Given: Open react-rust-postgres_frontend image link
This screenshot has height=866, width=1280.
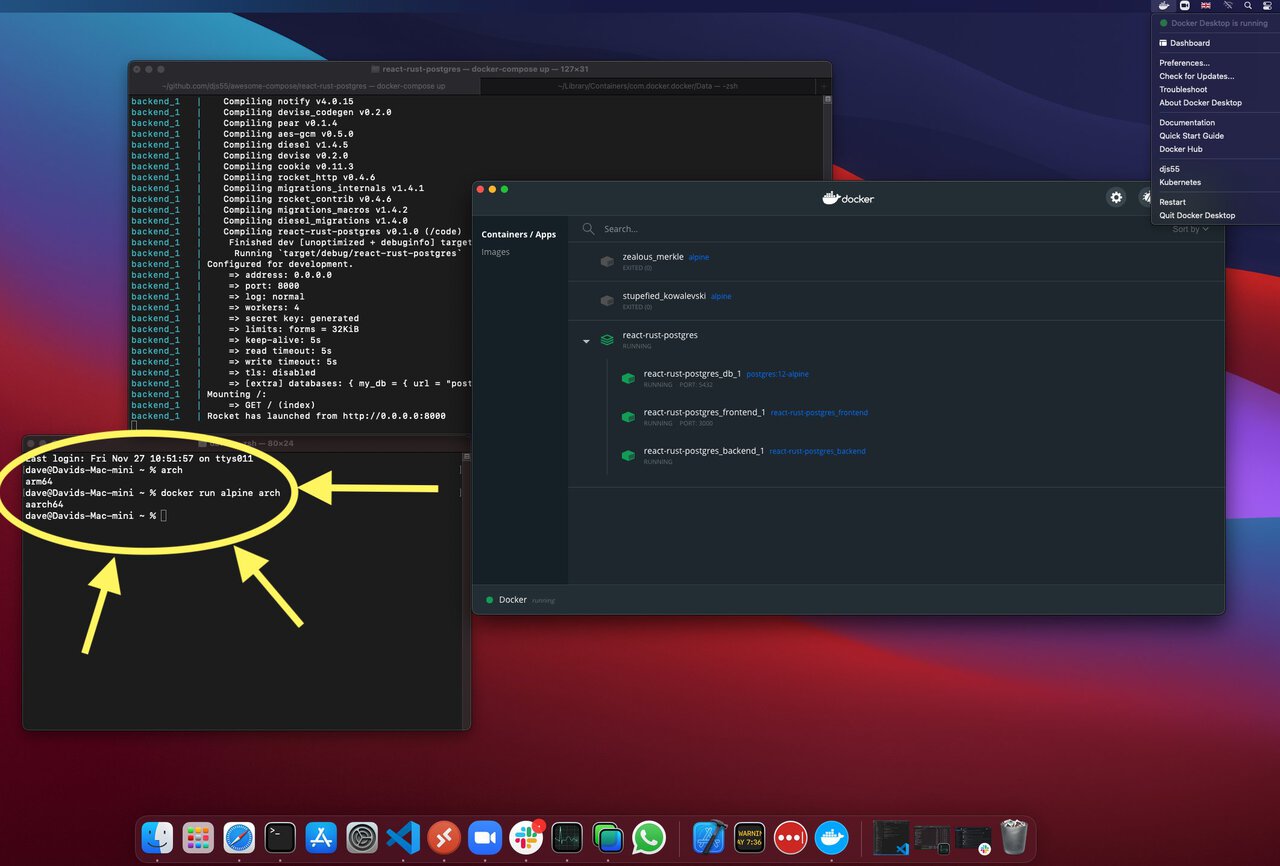Looking at the screenshot, I should click(819, 413).
